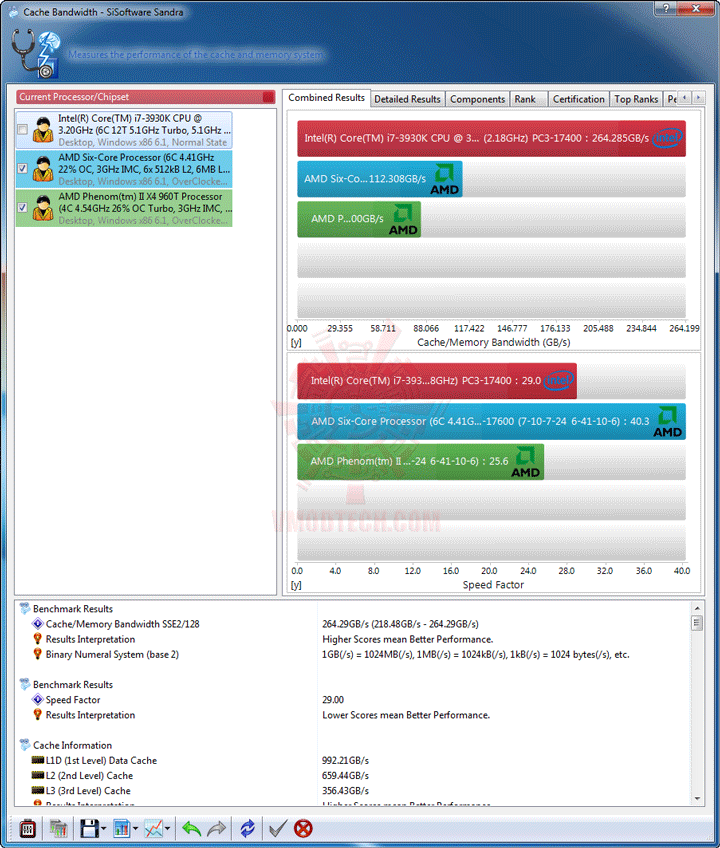
Task: Uncheck the AMD Phenom II X4 960T checkbox
Action: coord(22,208)
